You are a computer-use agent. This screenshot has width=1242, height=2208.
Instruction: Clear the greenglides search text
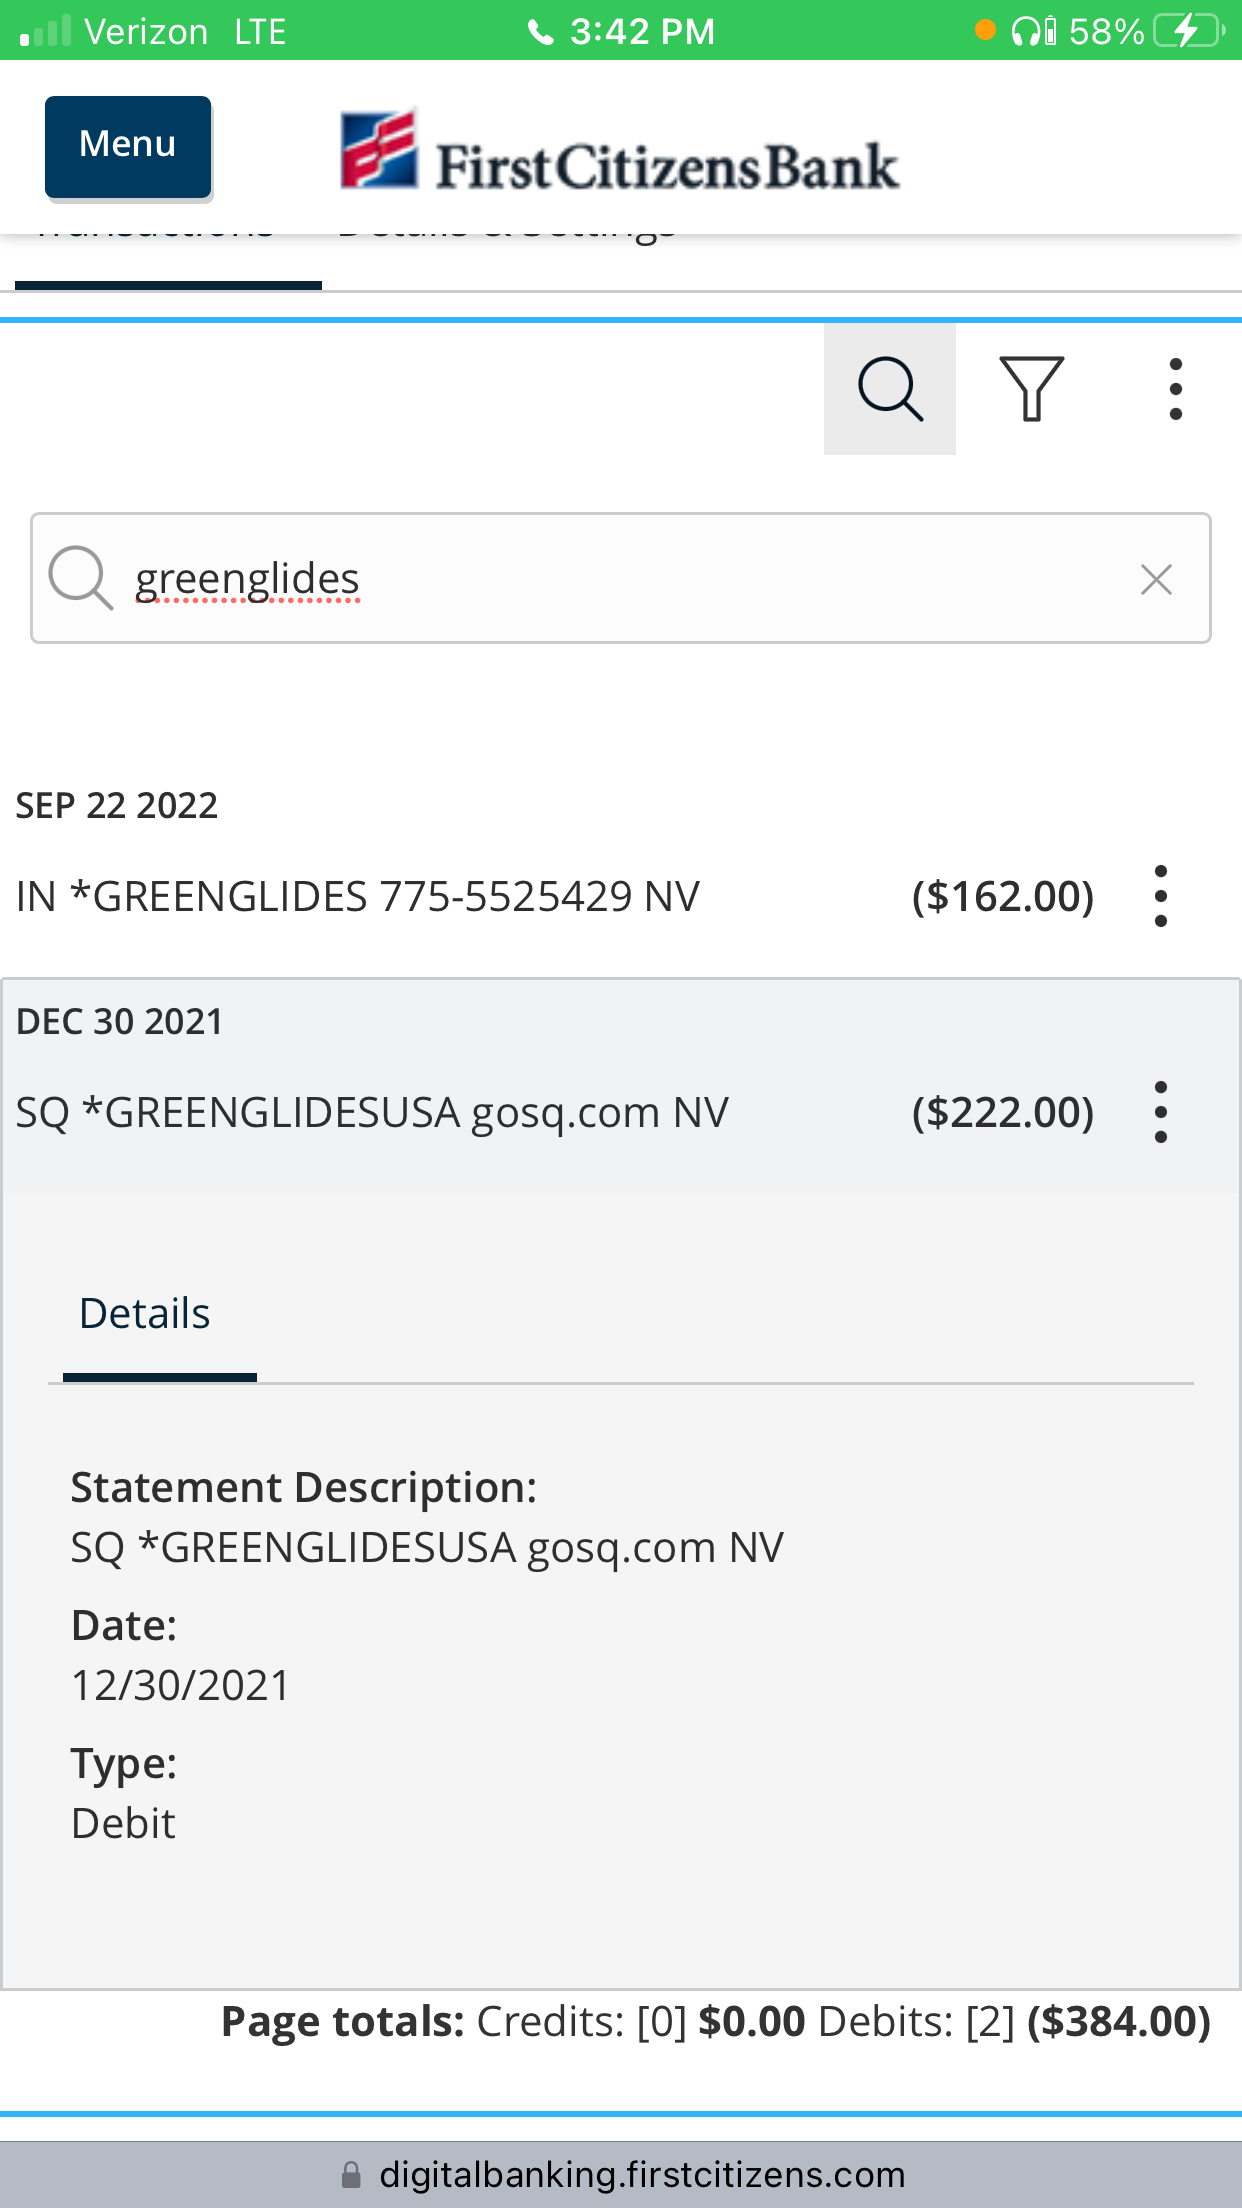(1156, 579)
